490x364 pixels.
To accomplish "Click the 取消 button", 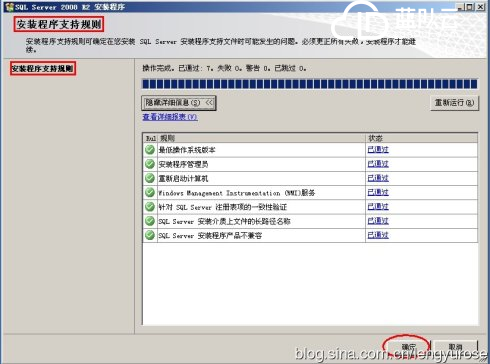I will click(455, 347).
